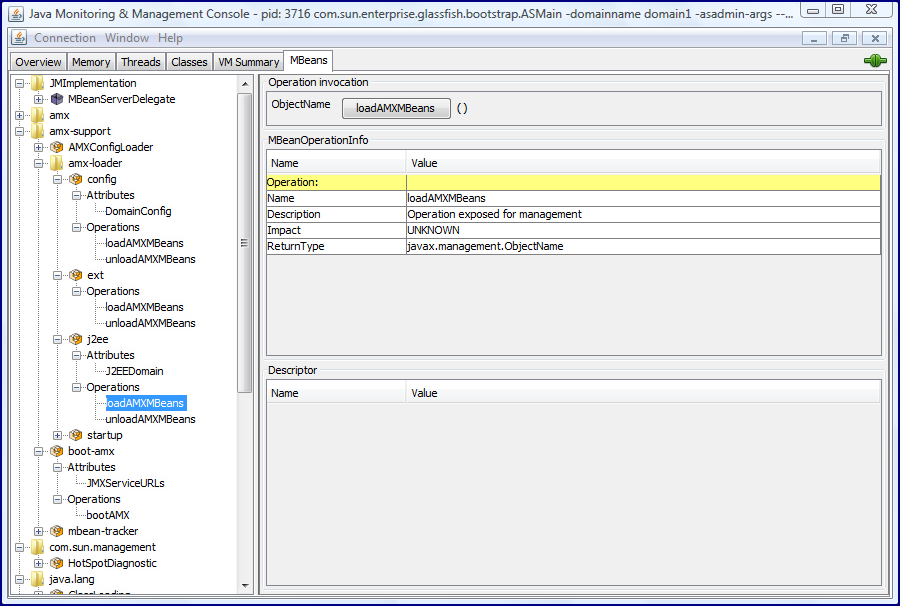Image resolution: width=900 pixels, height=606 pixels.
Task: Collapse the j2ee MBean node
Action: tap(57, 340)
